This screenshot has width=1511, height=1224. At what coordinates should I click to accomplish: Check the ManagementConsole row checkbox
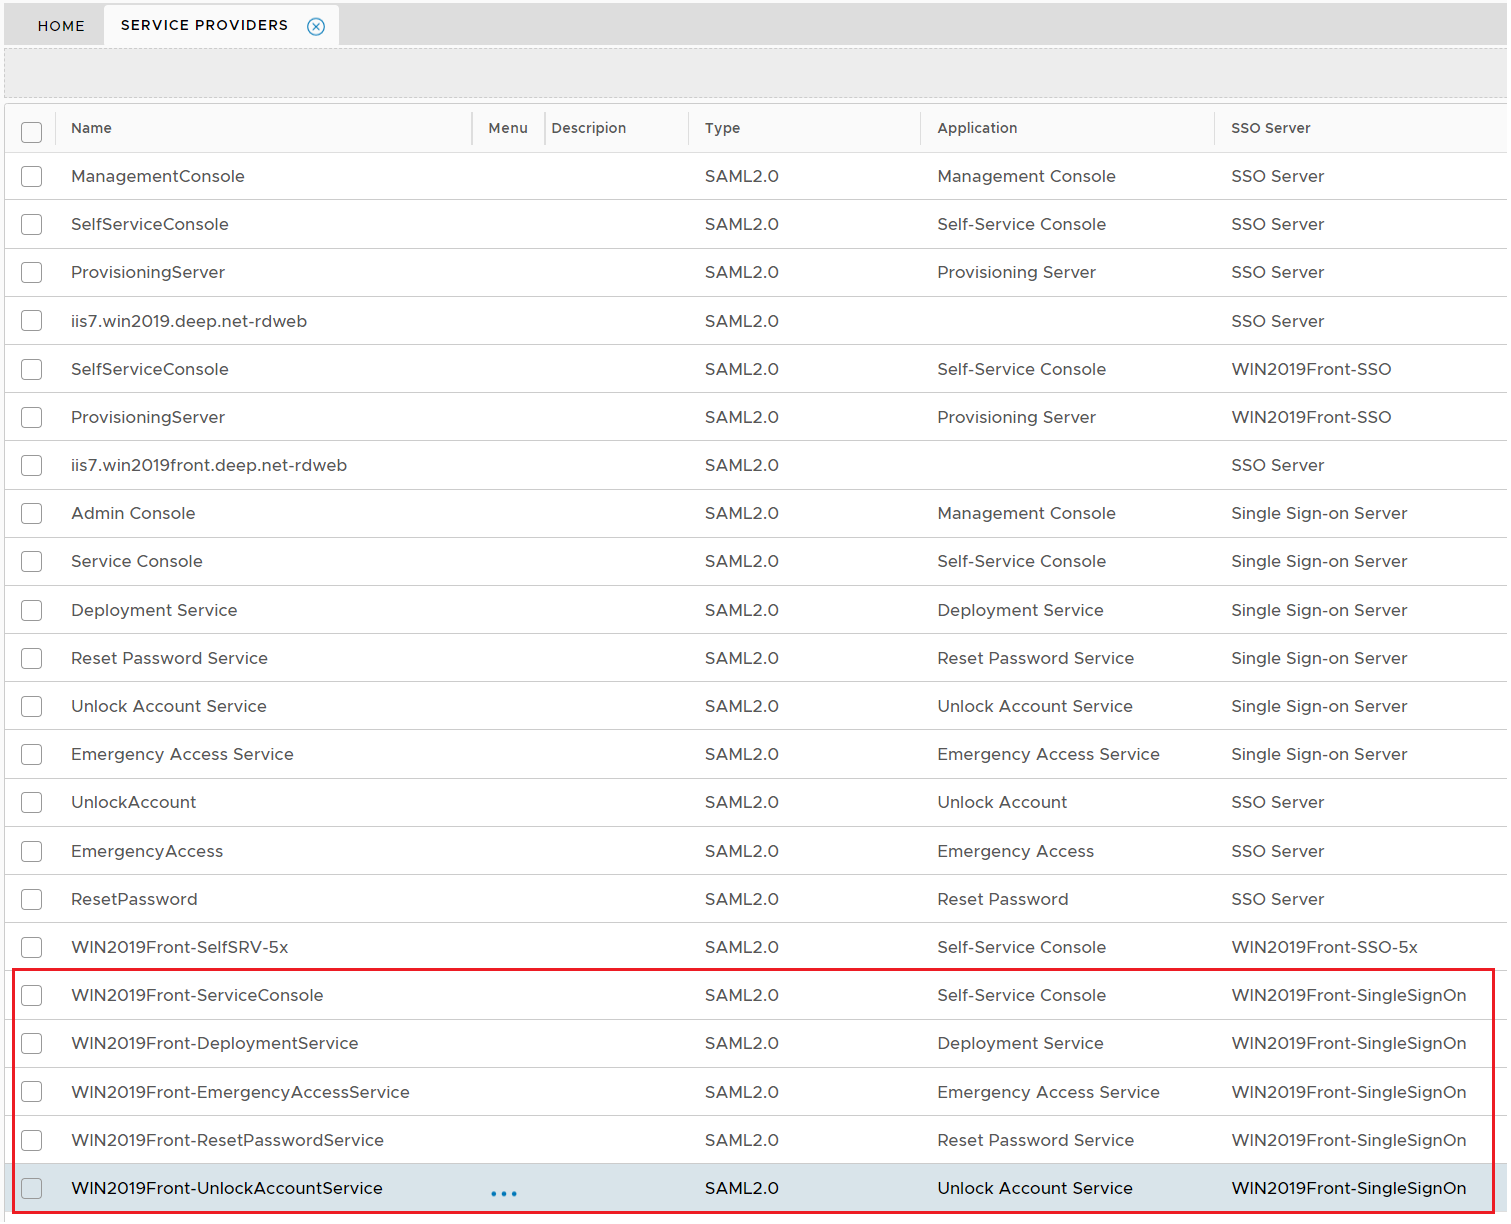[32, 177]
